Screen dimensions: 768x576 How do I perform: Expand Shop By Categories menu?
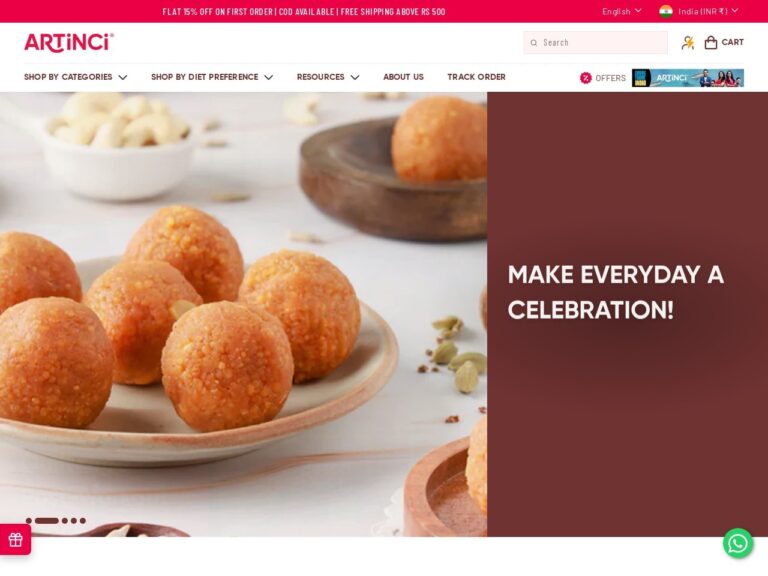click(x=75, y=77)
